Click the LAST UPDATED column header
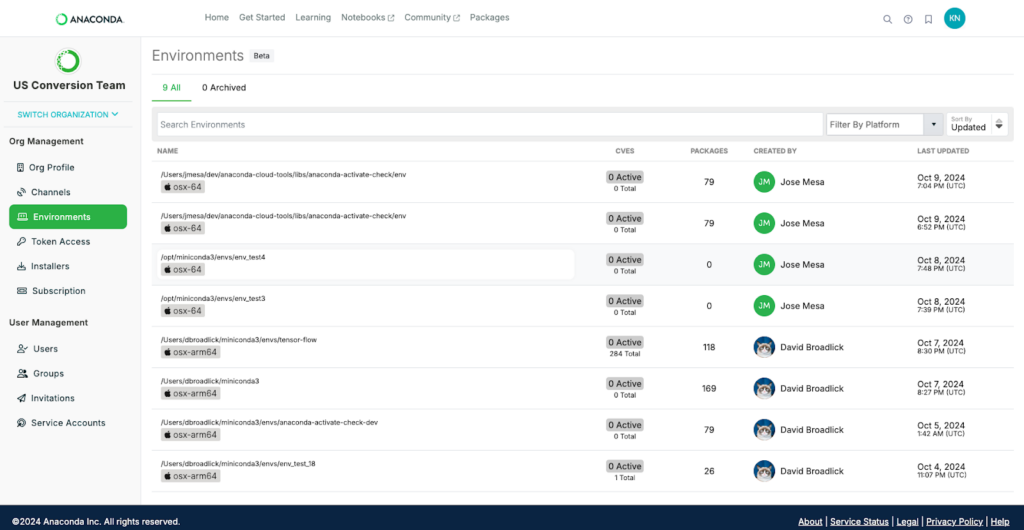1024x530 pixels. [x=943, y=151]
